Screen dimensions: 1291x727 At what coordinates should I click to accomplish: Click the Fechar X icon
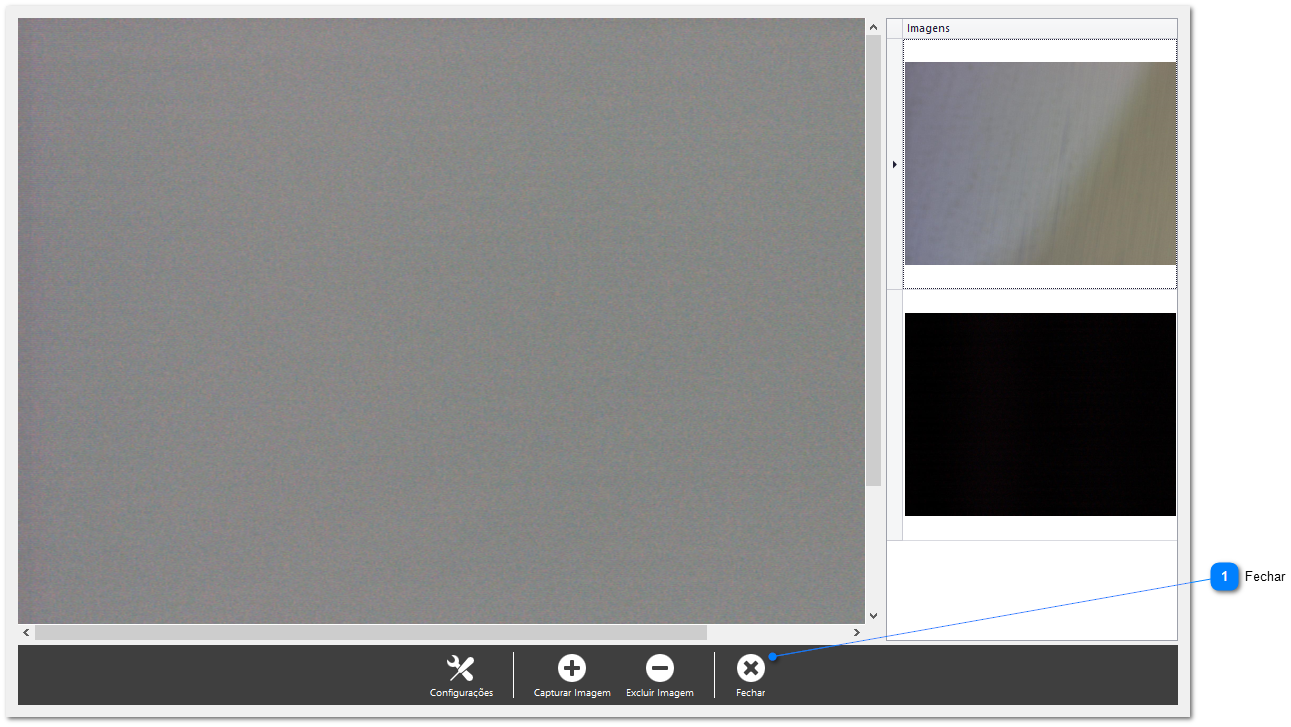click(x=750, y=668)
